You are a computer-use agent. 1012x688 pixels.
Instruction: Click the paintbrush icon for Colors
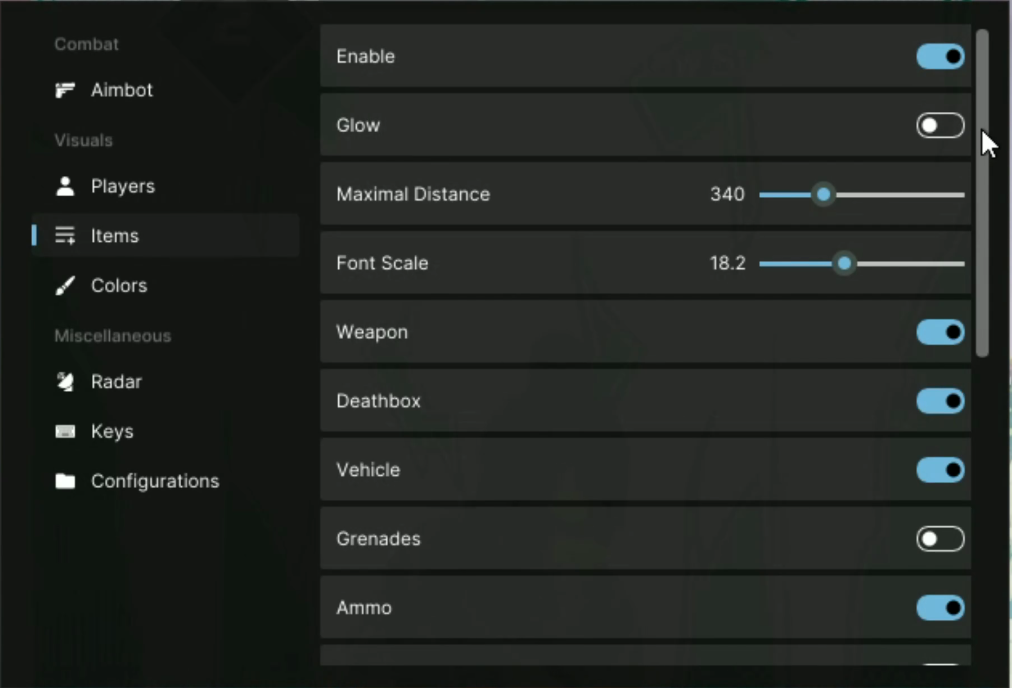pos(65,285)
